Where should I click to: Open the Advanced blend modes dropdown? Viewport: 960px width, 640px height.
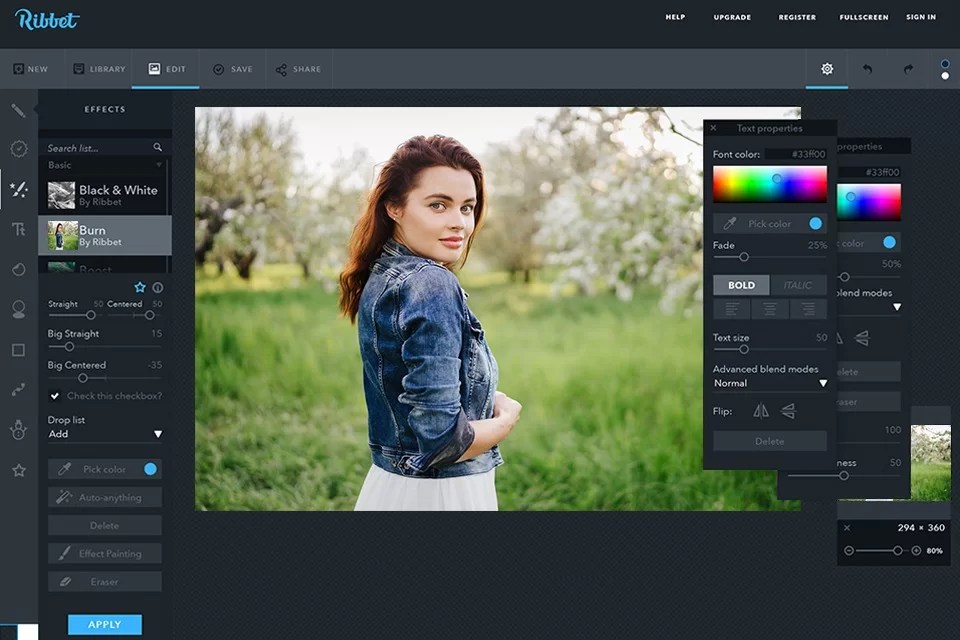click(770, 383)
